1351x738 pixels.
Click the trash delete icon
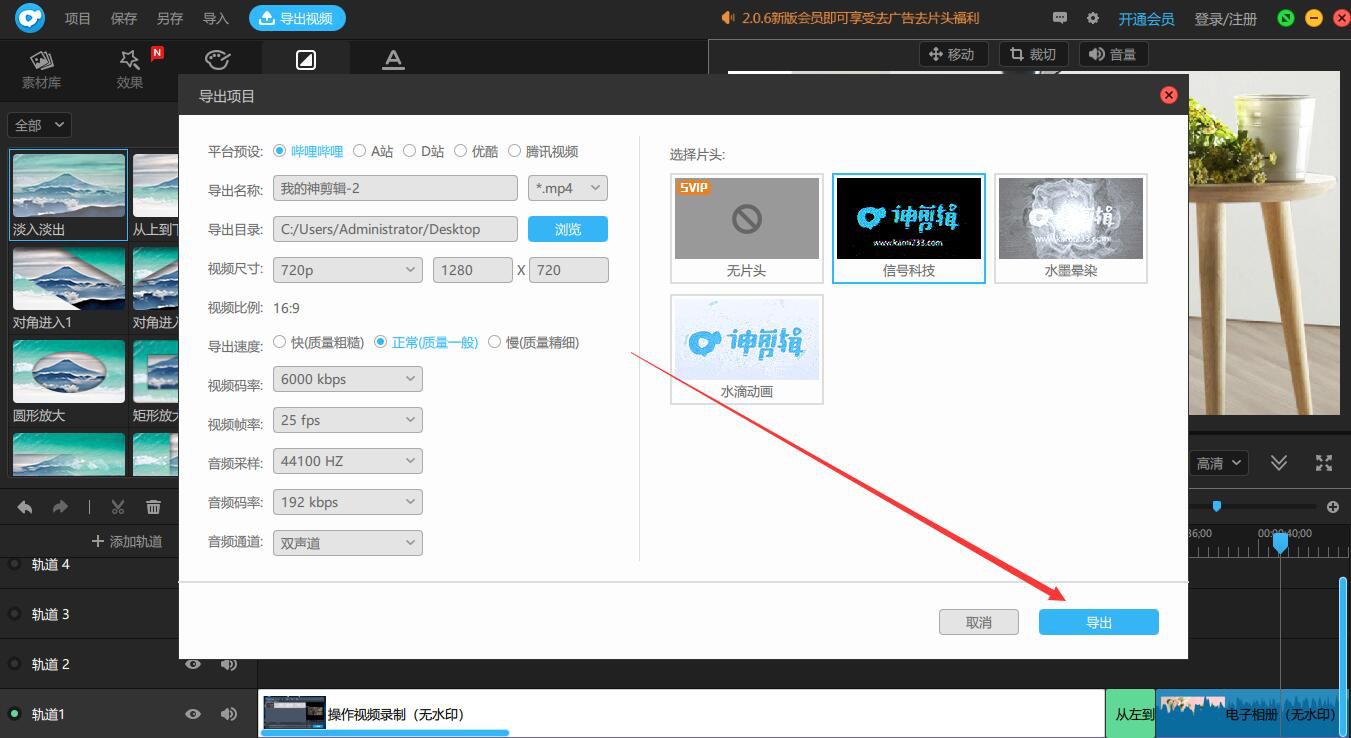[153, 507]
